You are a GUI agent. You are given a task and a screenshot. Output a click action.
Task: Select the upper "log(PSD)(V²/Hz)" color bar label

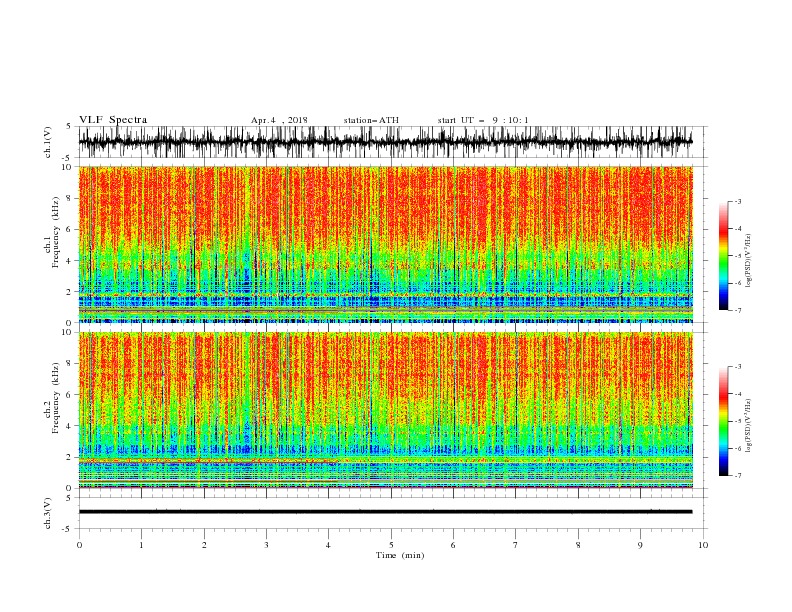point(749,261)
